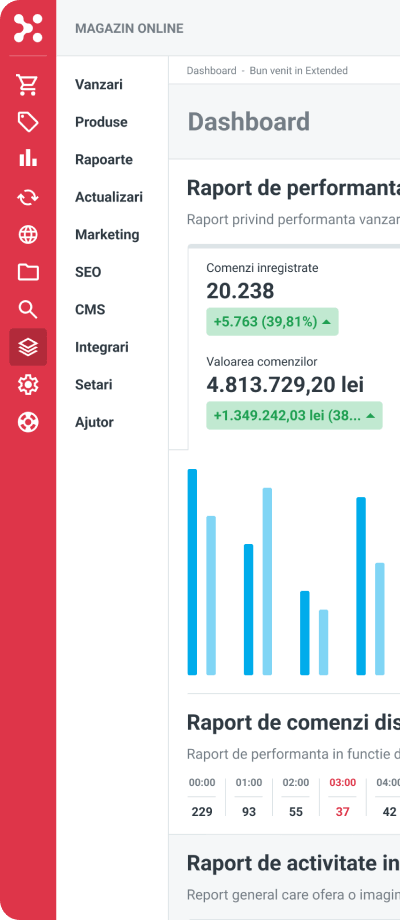Select the 01:00 hour column
Image resolution: width=400 pixels, height=920 pixels.
[x=249, y=797]
